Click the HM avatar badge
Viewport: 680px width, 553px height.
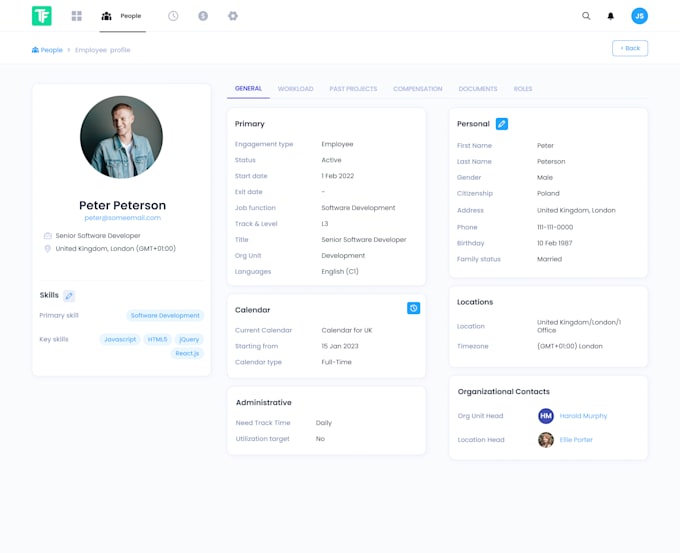pyautogui.click(x=546, y=416)
